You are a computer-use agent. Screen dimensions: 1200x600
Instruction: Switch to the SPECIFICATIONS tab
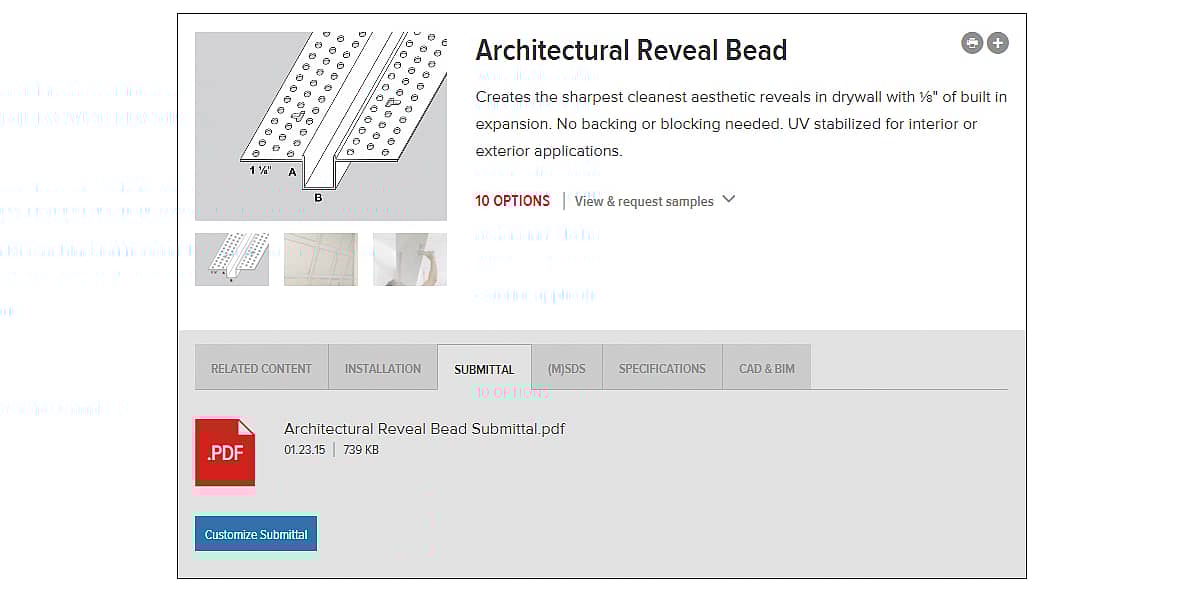[x=662, y=368]
